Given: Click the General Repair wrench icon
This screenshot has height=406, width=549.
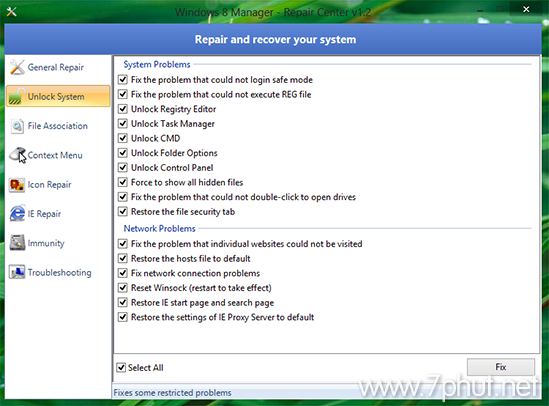Looking at the screenshot, I should pos(17,67).
